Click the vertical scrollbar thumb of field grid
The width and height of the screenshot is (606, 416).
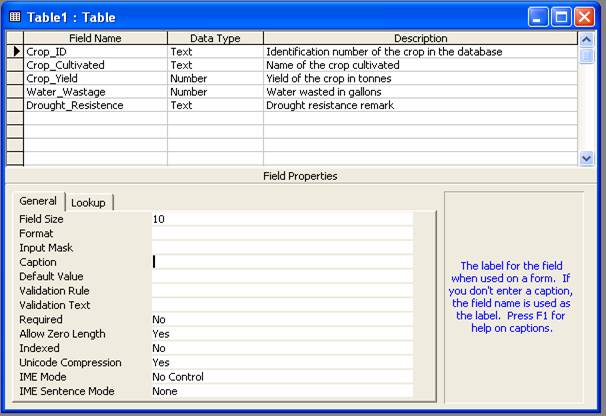(x=586, y=55)
